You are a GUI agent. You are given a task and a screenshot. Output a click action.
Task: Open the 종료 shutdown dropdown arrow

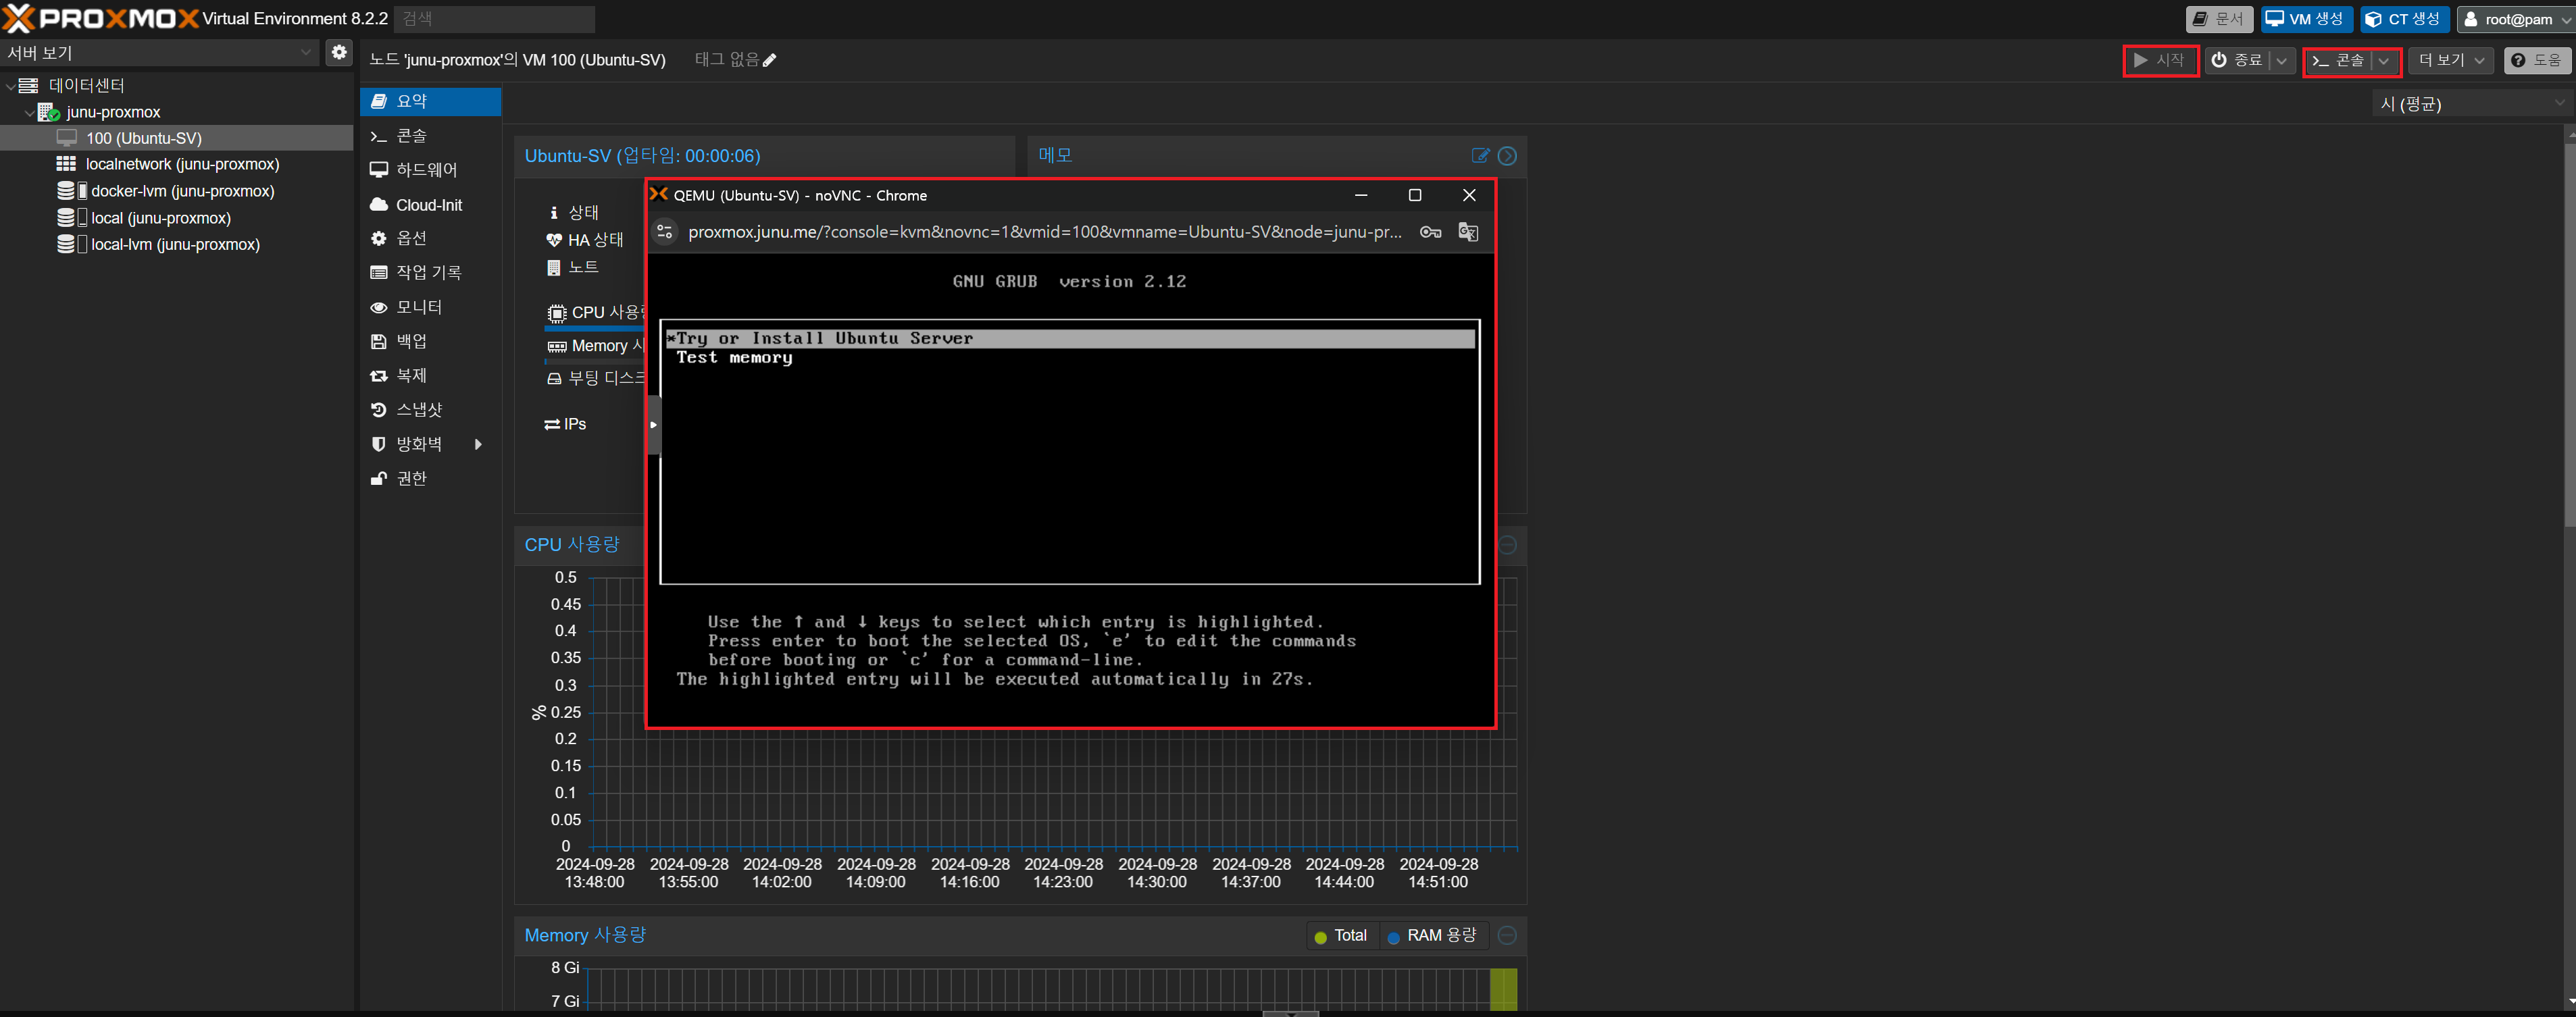(2281, 61)
